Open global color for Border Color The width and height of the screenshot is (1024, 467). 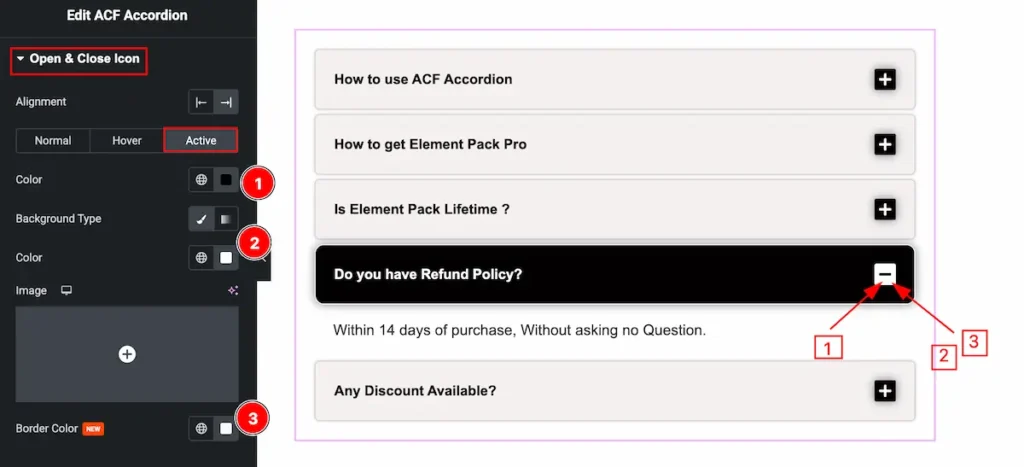(201, 428)
